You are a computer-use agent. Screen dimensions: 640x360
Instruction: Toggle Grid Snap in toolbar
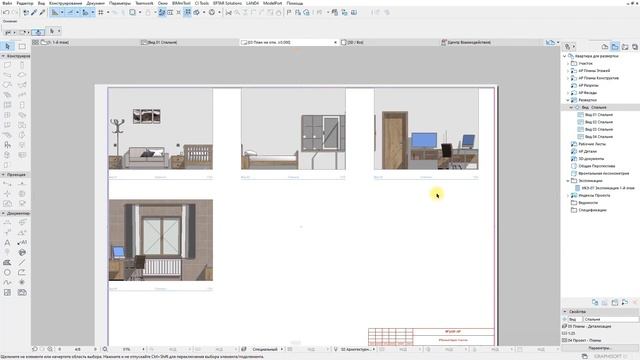[x=100, y=13]
